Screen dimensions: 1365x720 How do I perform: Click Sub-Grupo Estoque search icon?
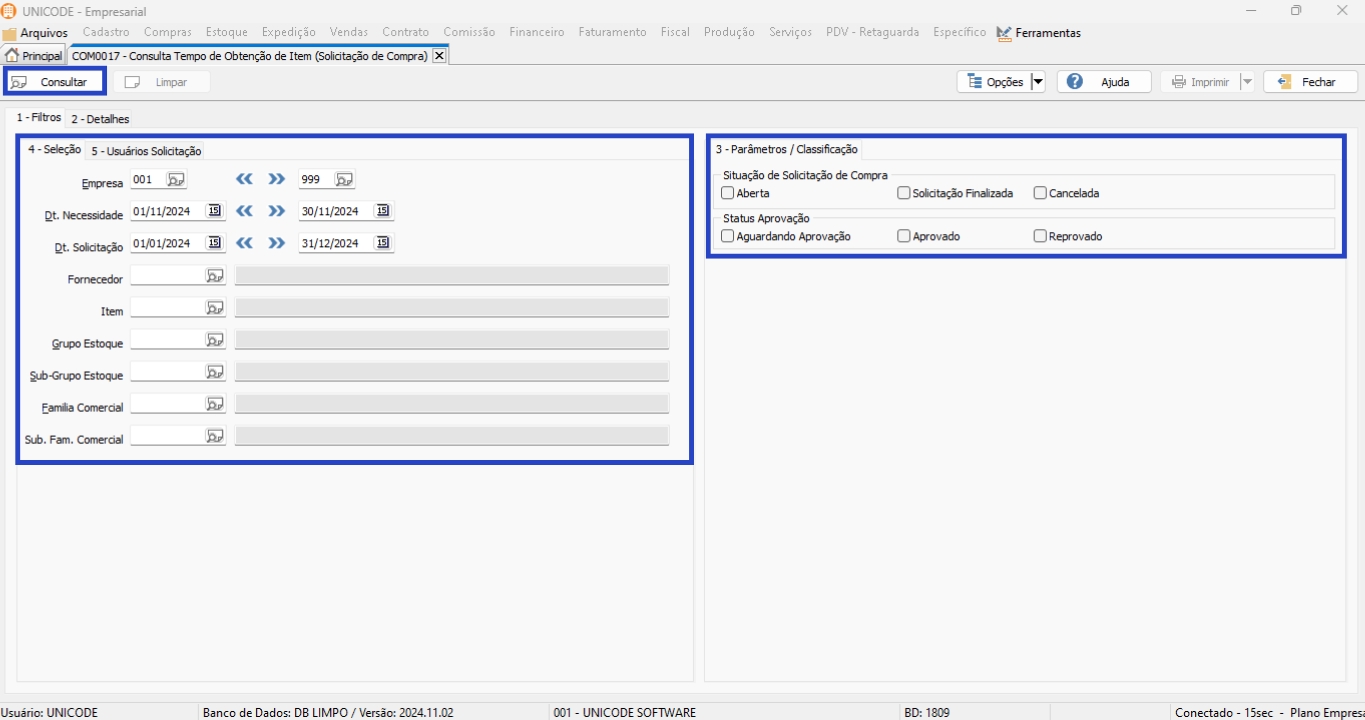pos(215,372)
